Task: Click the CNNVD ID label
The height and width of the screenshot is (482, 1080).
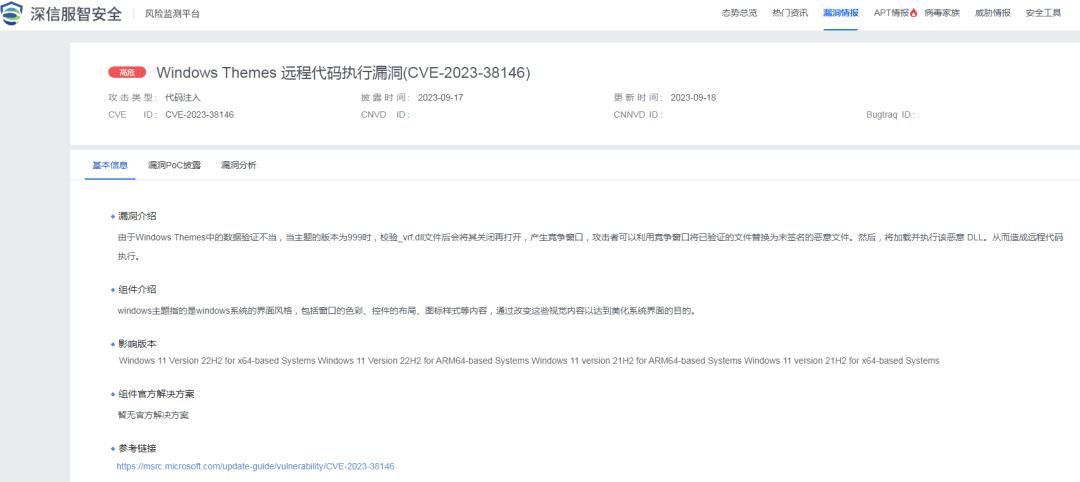Action: point(638,115)
